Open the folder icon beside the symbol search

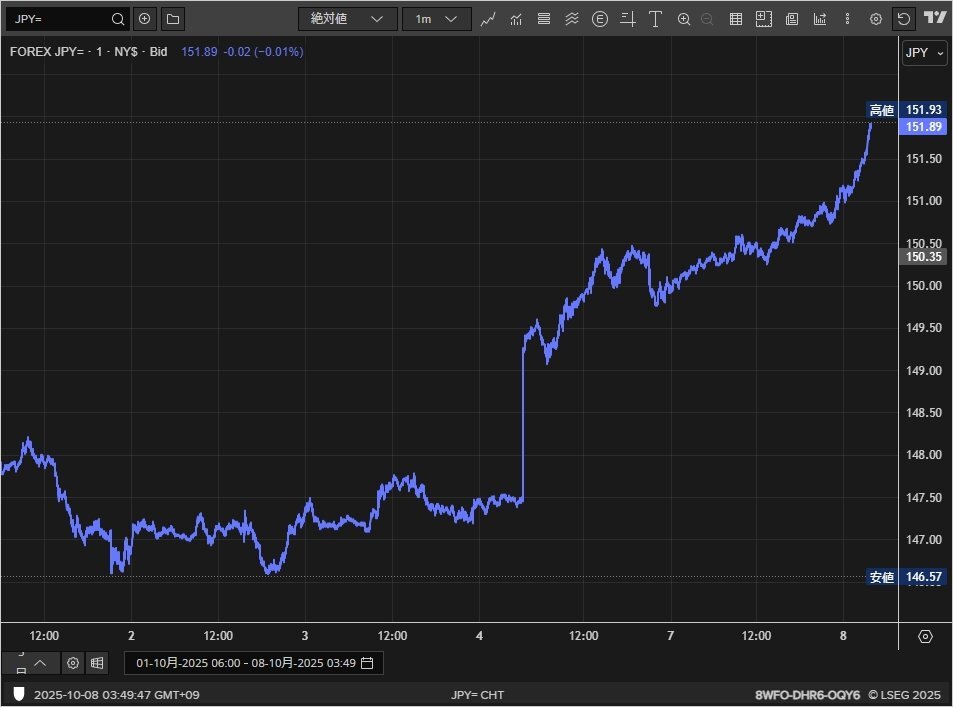(172, 19)
